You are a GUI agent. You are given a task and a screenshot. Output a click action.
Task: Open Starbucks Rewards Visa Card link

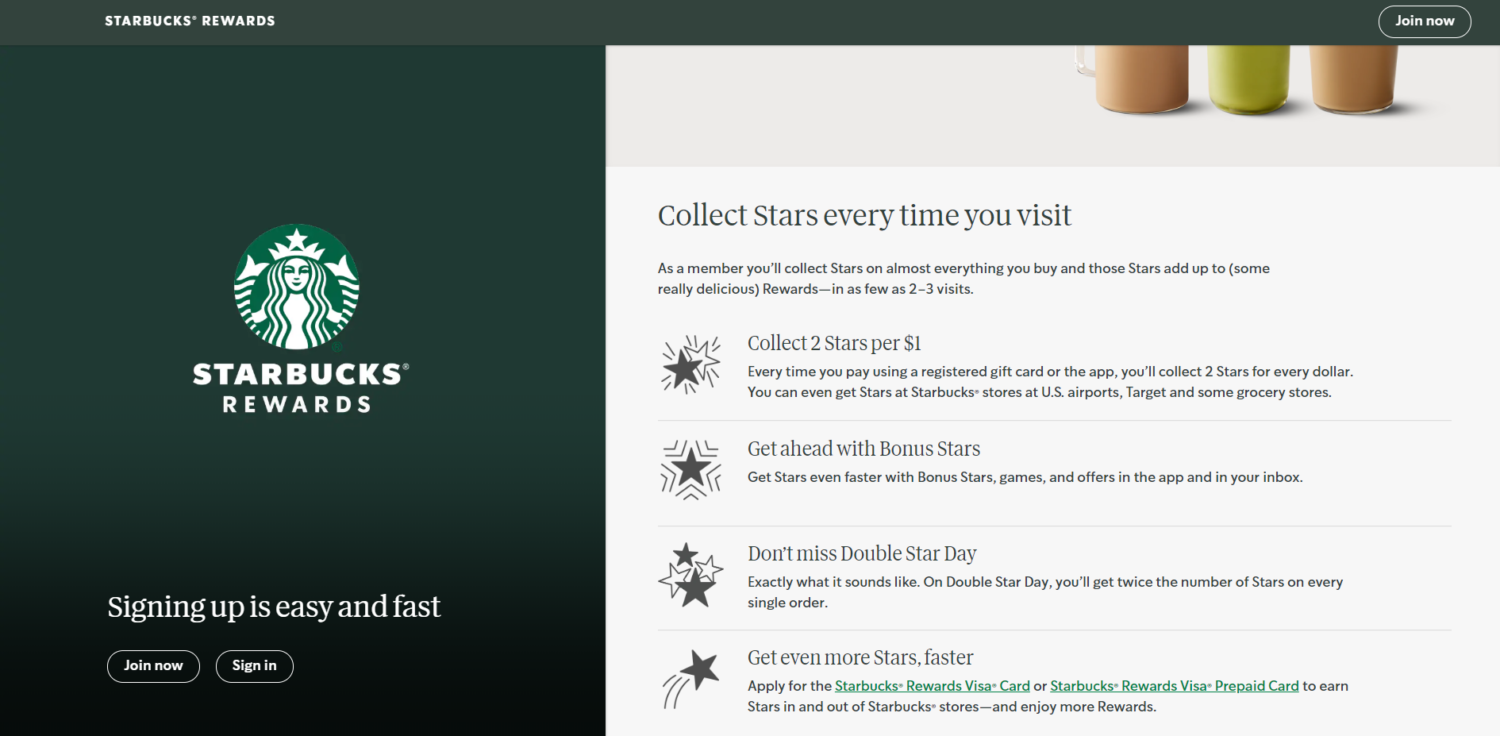[932, 686]
